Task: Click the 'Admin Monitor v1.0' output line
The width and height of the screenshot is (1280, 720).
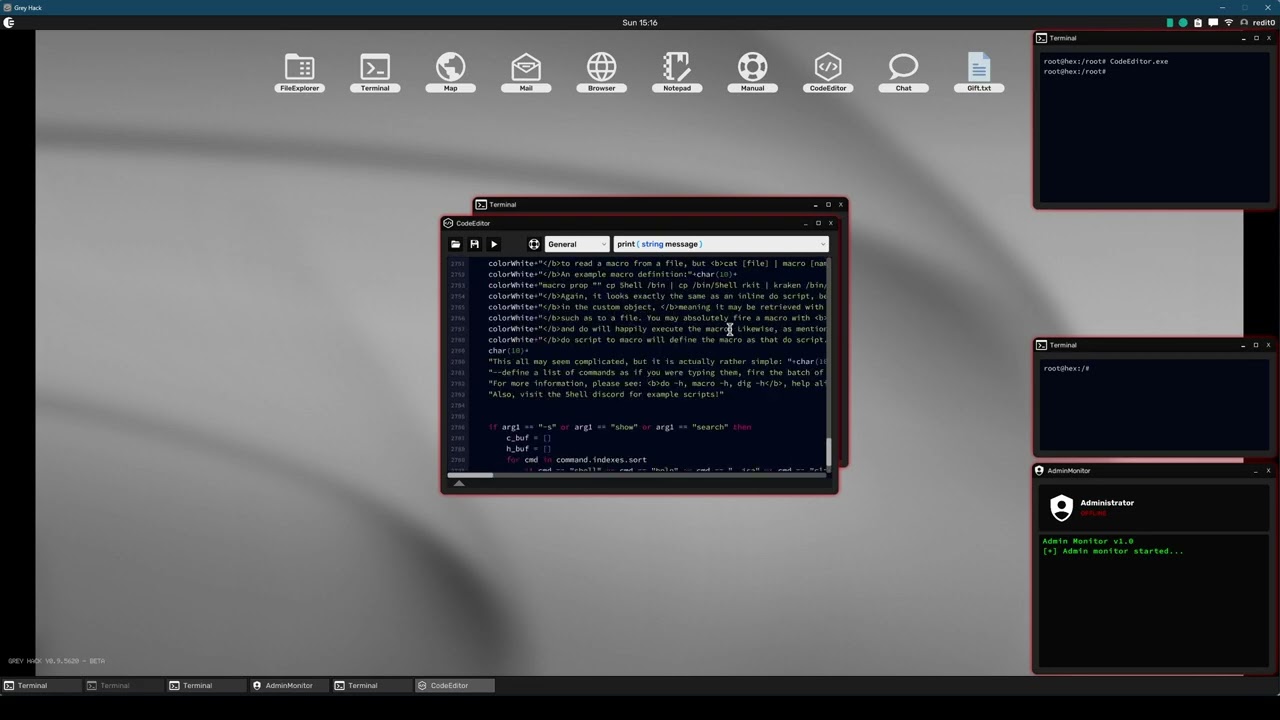Action: point(1088,541)
